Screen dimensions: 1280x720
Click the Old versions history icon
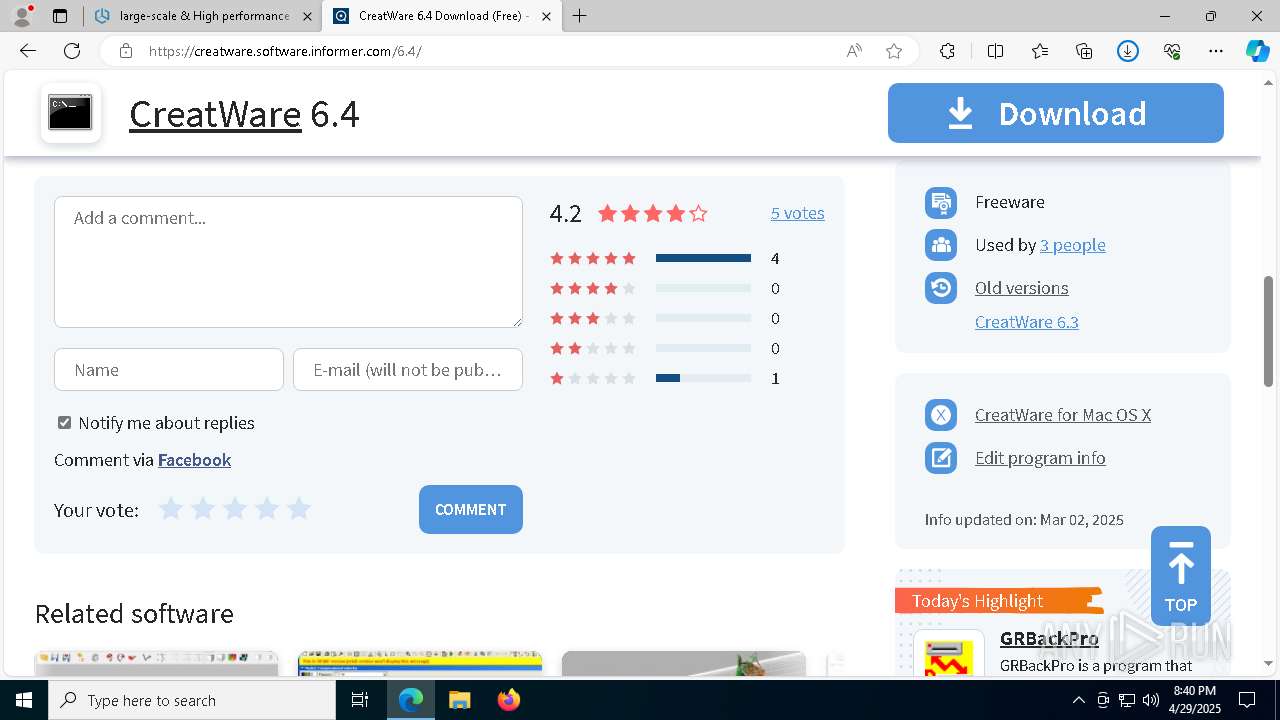(941, 288)
